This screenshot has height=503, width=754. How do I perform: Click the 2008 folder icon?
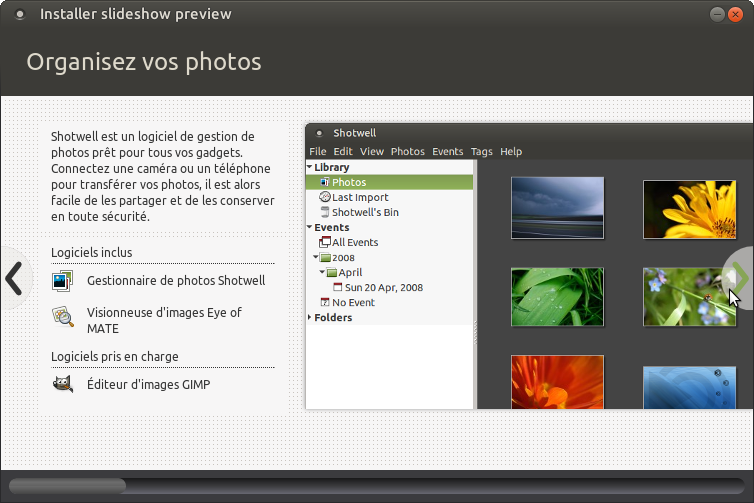pyautogui.click(x=325, y=258)
